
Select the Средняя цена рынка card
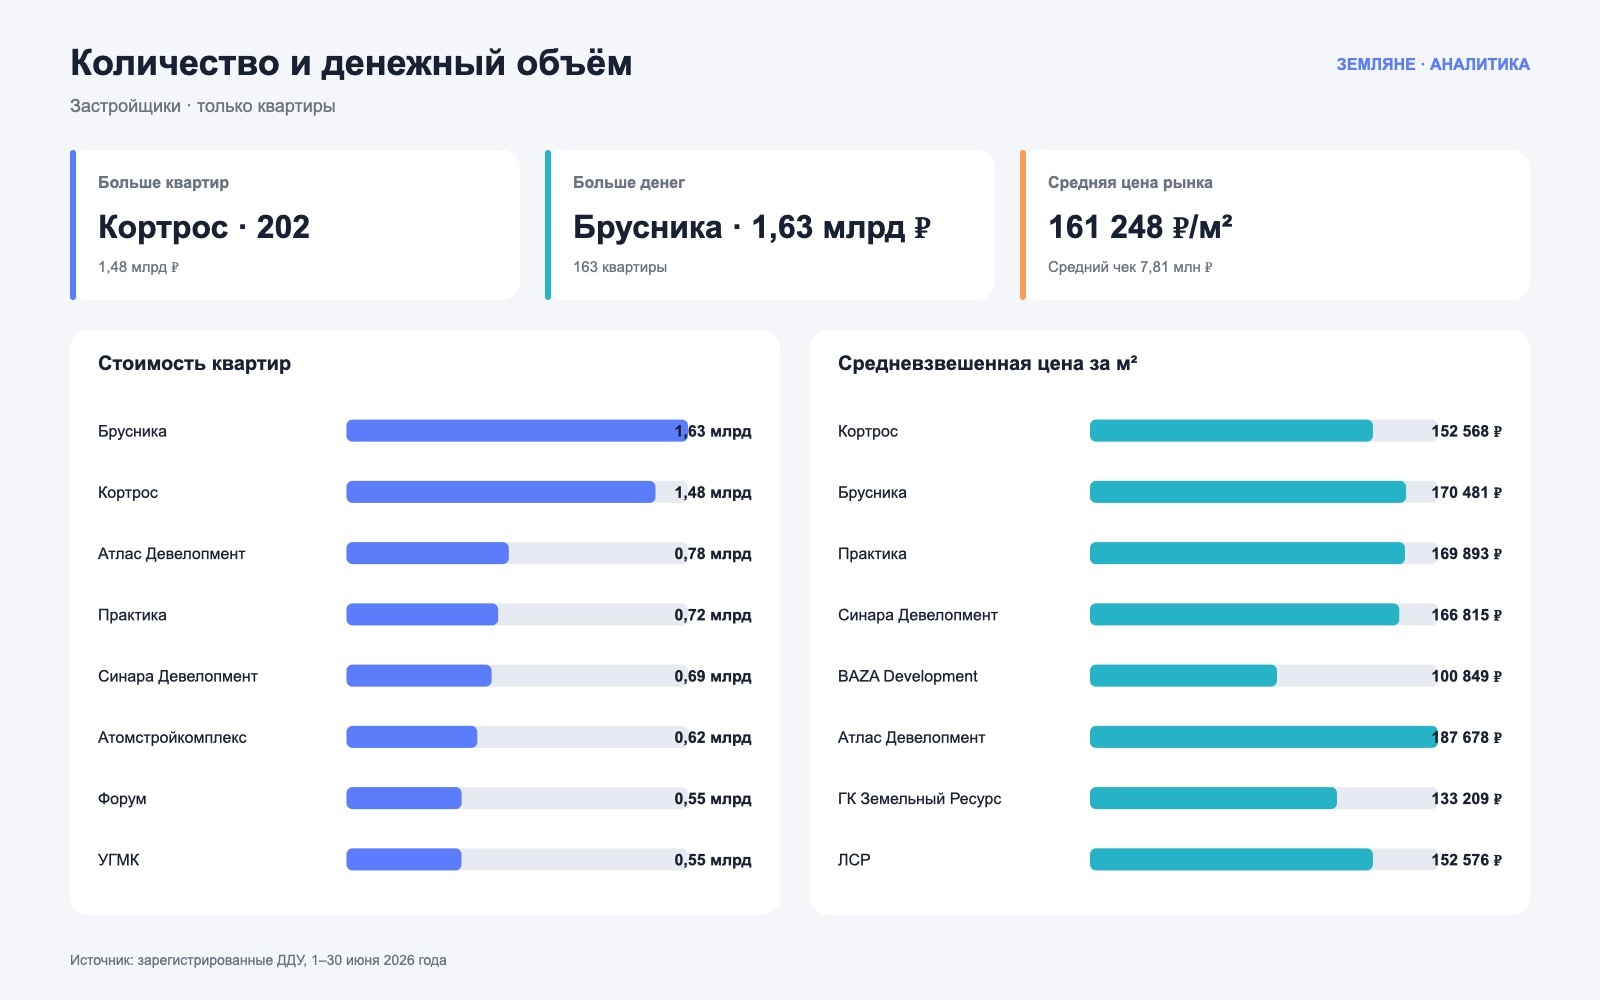click(1275, 225)
